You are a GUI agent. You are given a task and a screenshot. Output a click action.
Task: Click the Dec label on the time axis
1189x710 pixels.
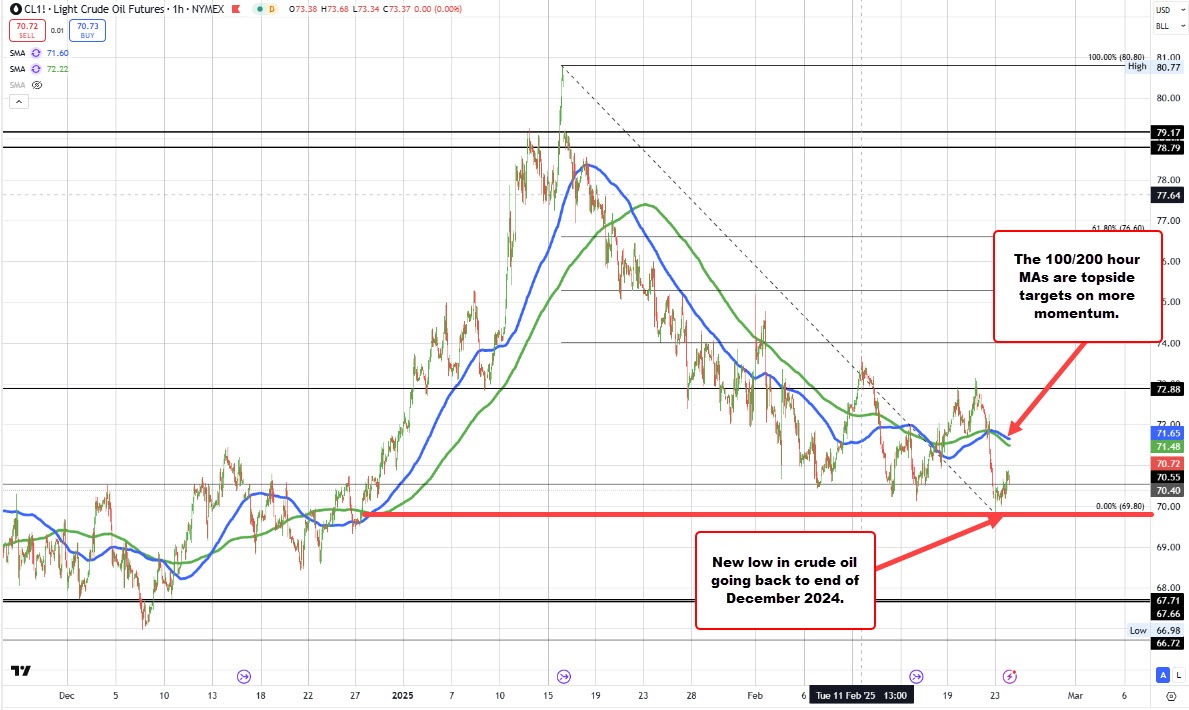(x=67, y=696)
